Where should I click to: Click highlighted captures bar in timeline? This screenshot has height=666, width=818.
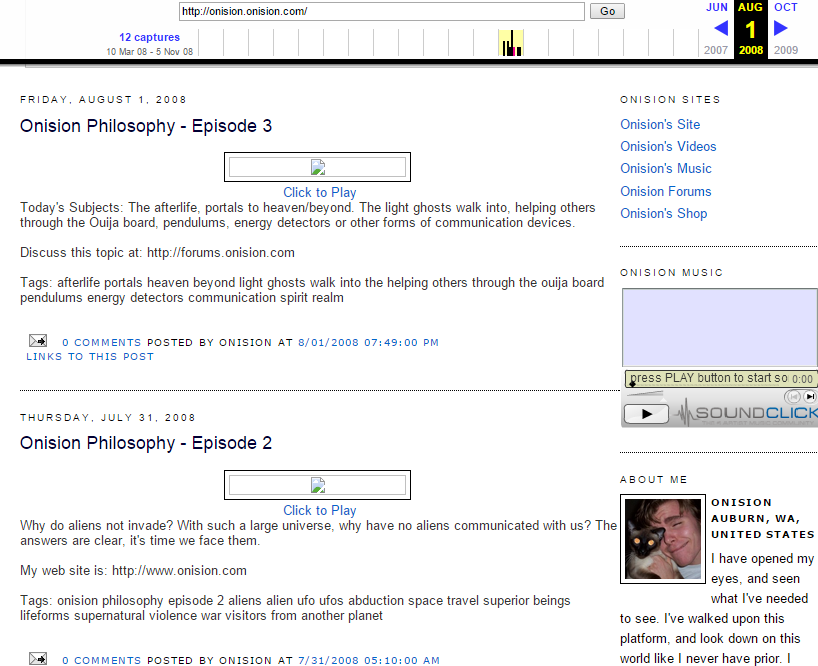[511, 43]
